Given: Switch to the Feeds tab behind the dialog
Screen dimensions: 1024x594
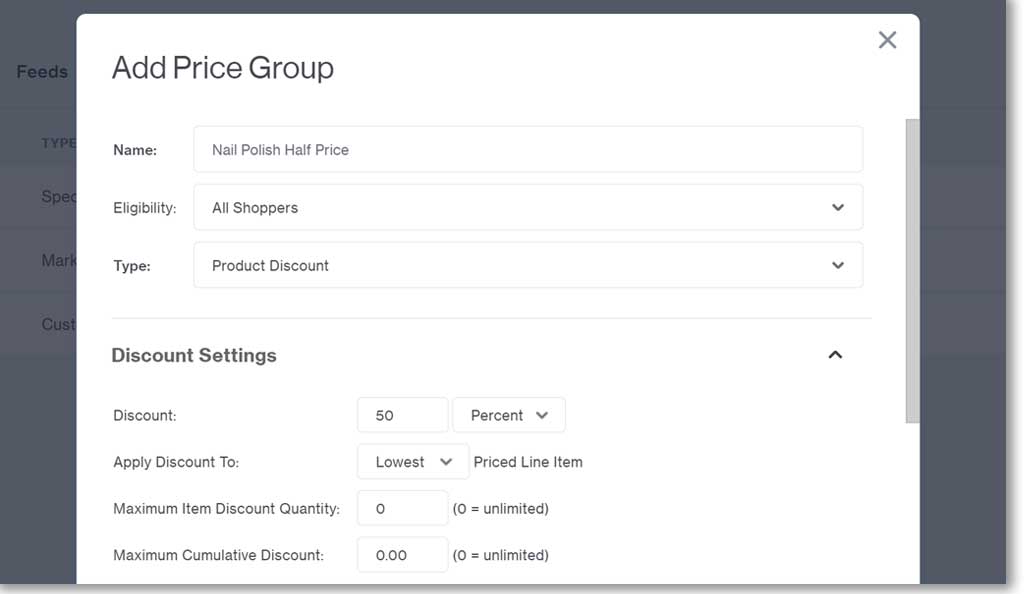Looking at the screenshot, I should tap(42, 72).
